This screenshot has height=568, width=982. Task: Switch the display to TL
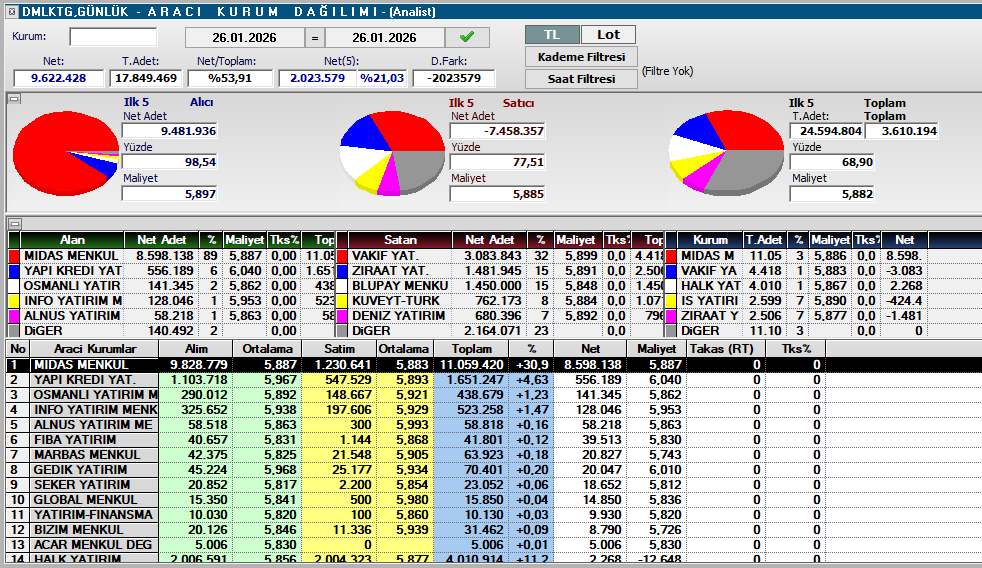552,35
